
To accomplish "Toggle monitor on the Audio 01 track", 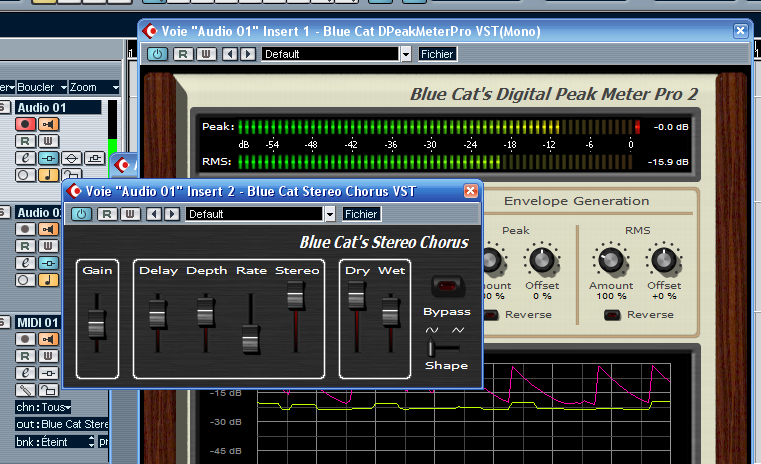I will click(49, 124).
